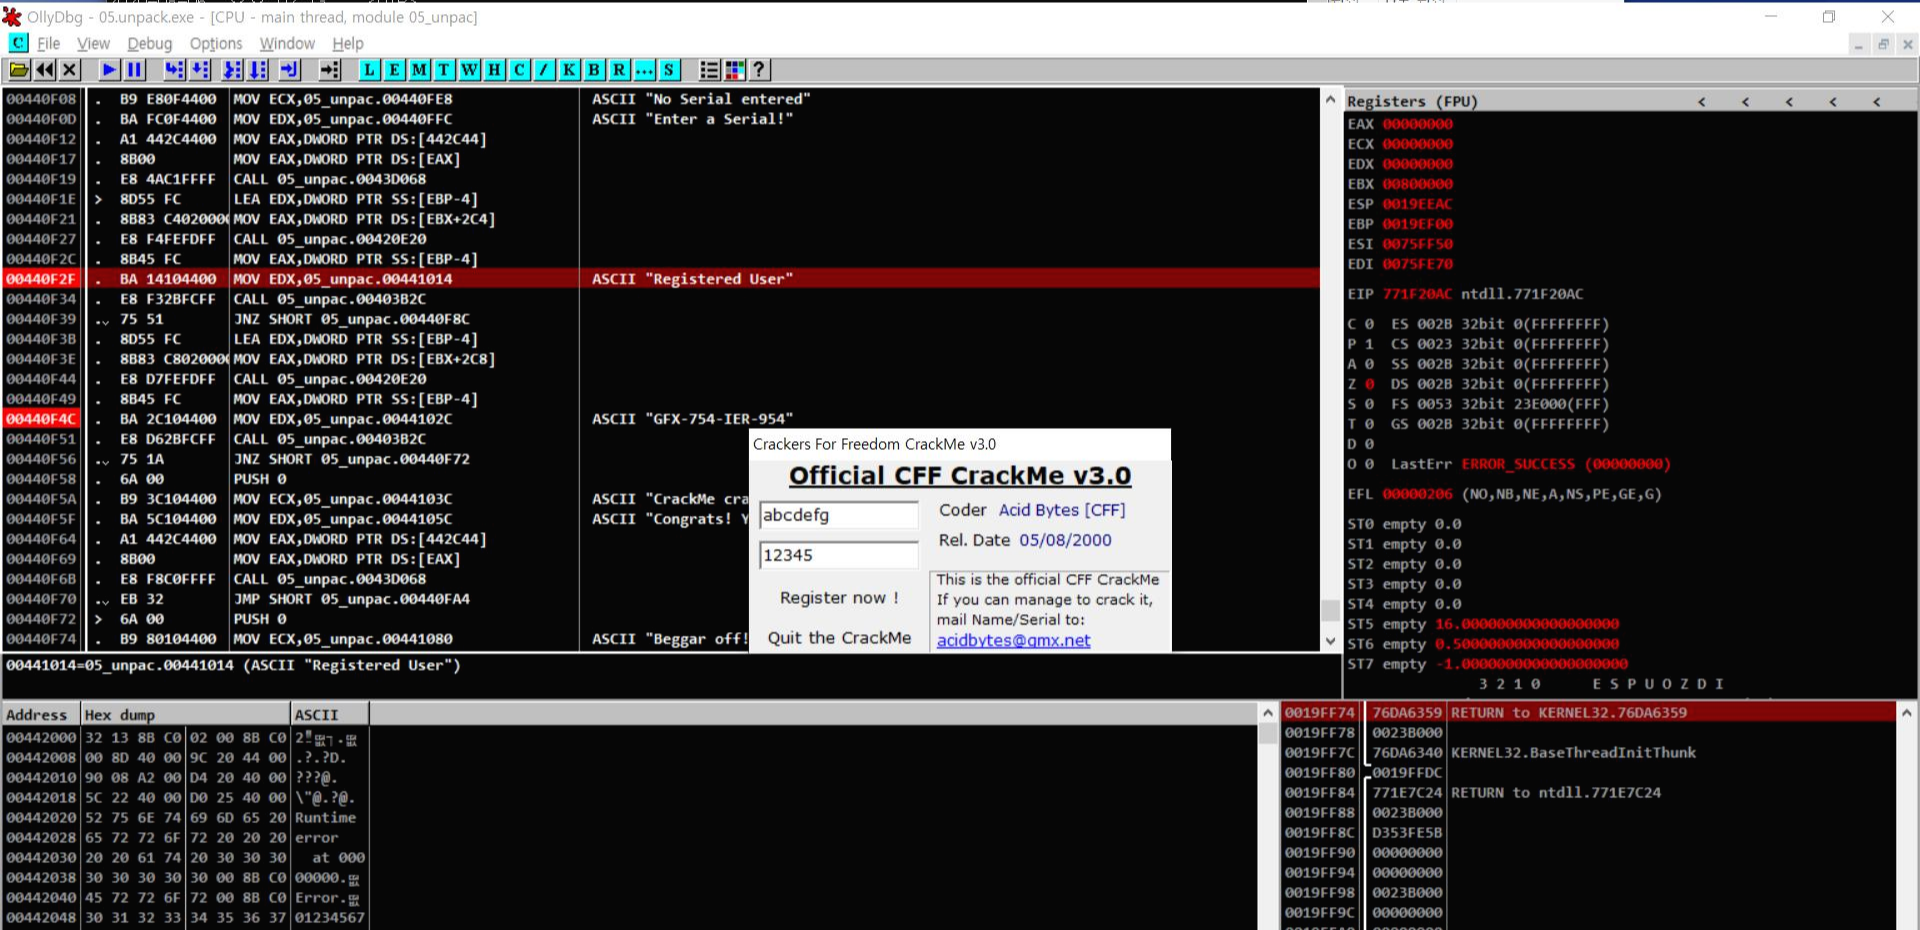Click the Register now ! button
The width and height of the screenshot is (1920, 930).
(839, 597)
